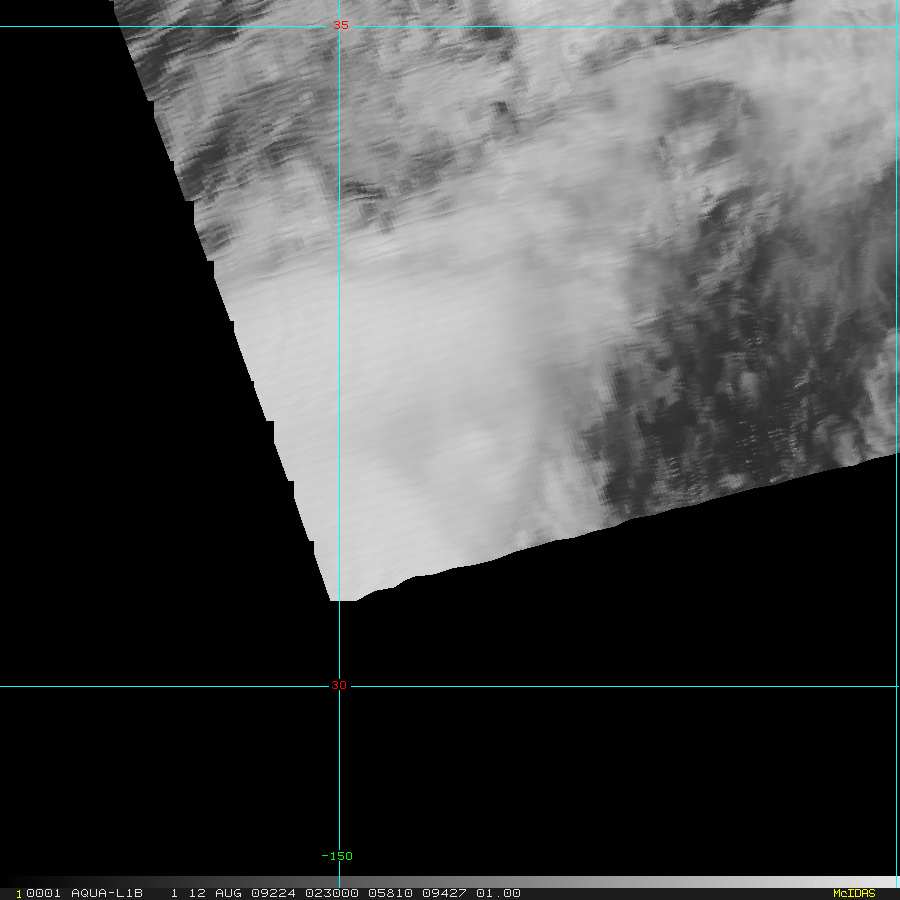The image size is (900, 900).
Task: Click the 35 latitude and -150 longitude intersection
Action: pos(339,26)
